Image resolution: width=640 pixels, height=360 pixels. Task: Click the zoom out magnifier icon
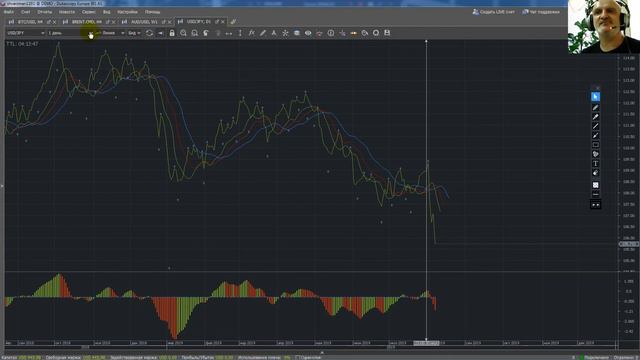(195, 33)
